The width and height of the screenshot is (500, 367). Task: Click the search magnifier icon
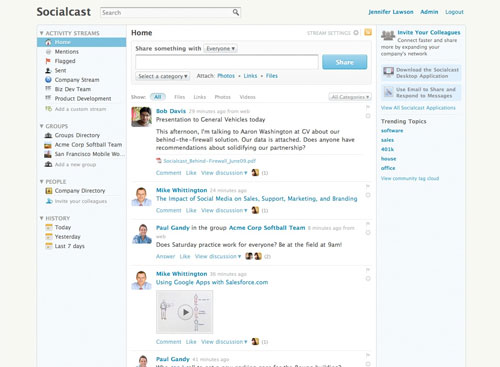tap(236, 12)
